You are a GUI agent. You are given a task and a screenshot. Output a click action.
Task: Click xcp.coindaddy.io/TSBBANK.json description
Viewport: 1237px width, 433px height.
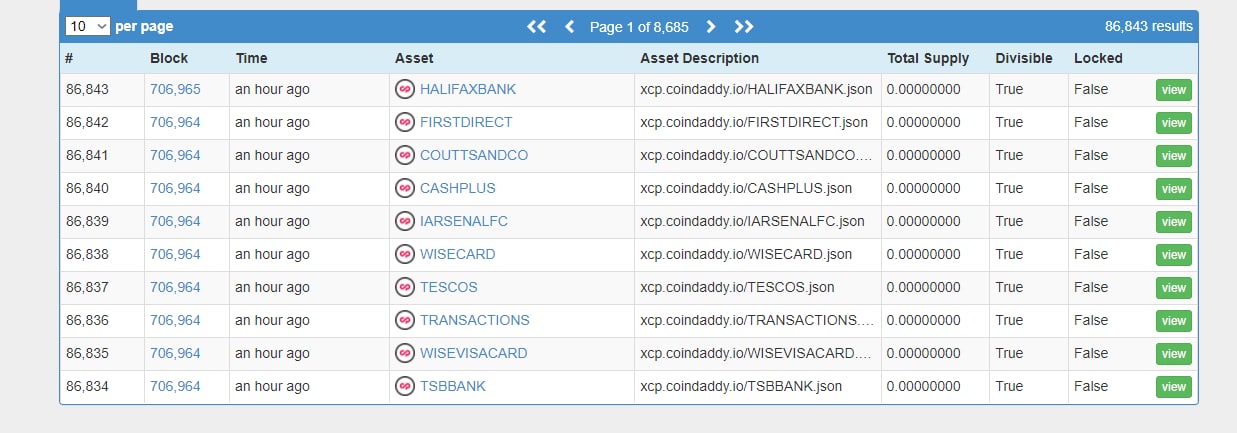741,386
